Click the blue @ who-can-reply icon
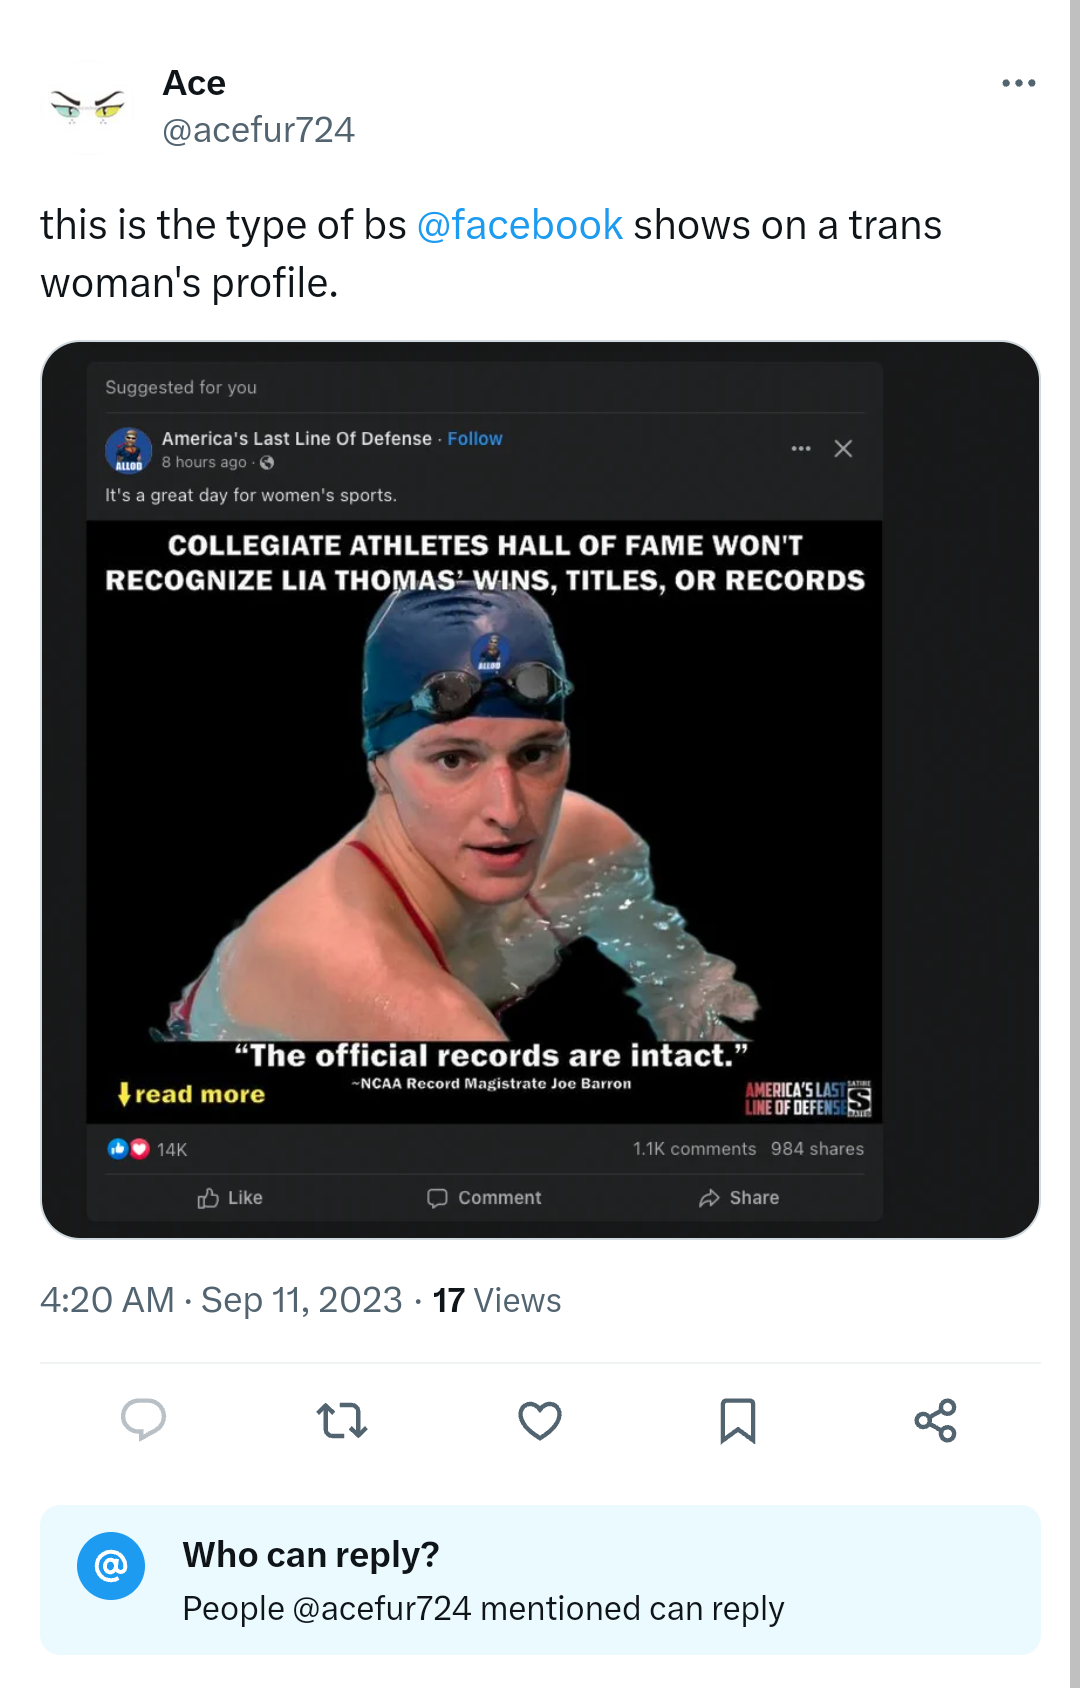 coord(111,1566)
